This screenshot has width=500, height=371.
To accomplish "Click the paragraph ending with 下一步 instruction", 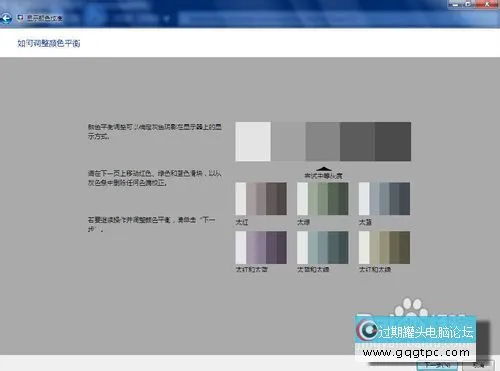I will pyautogui.click(x=152, y=224).
